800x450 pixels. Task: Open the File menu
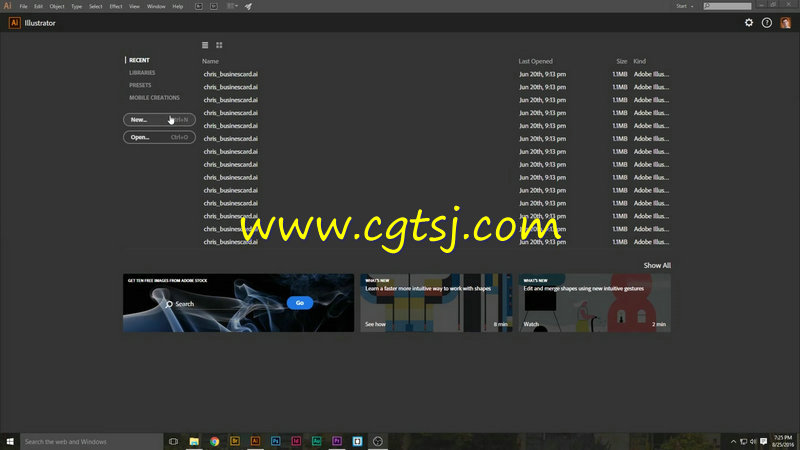[23, 6]
